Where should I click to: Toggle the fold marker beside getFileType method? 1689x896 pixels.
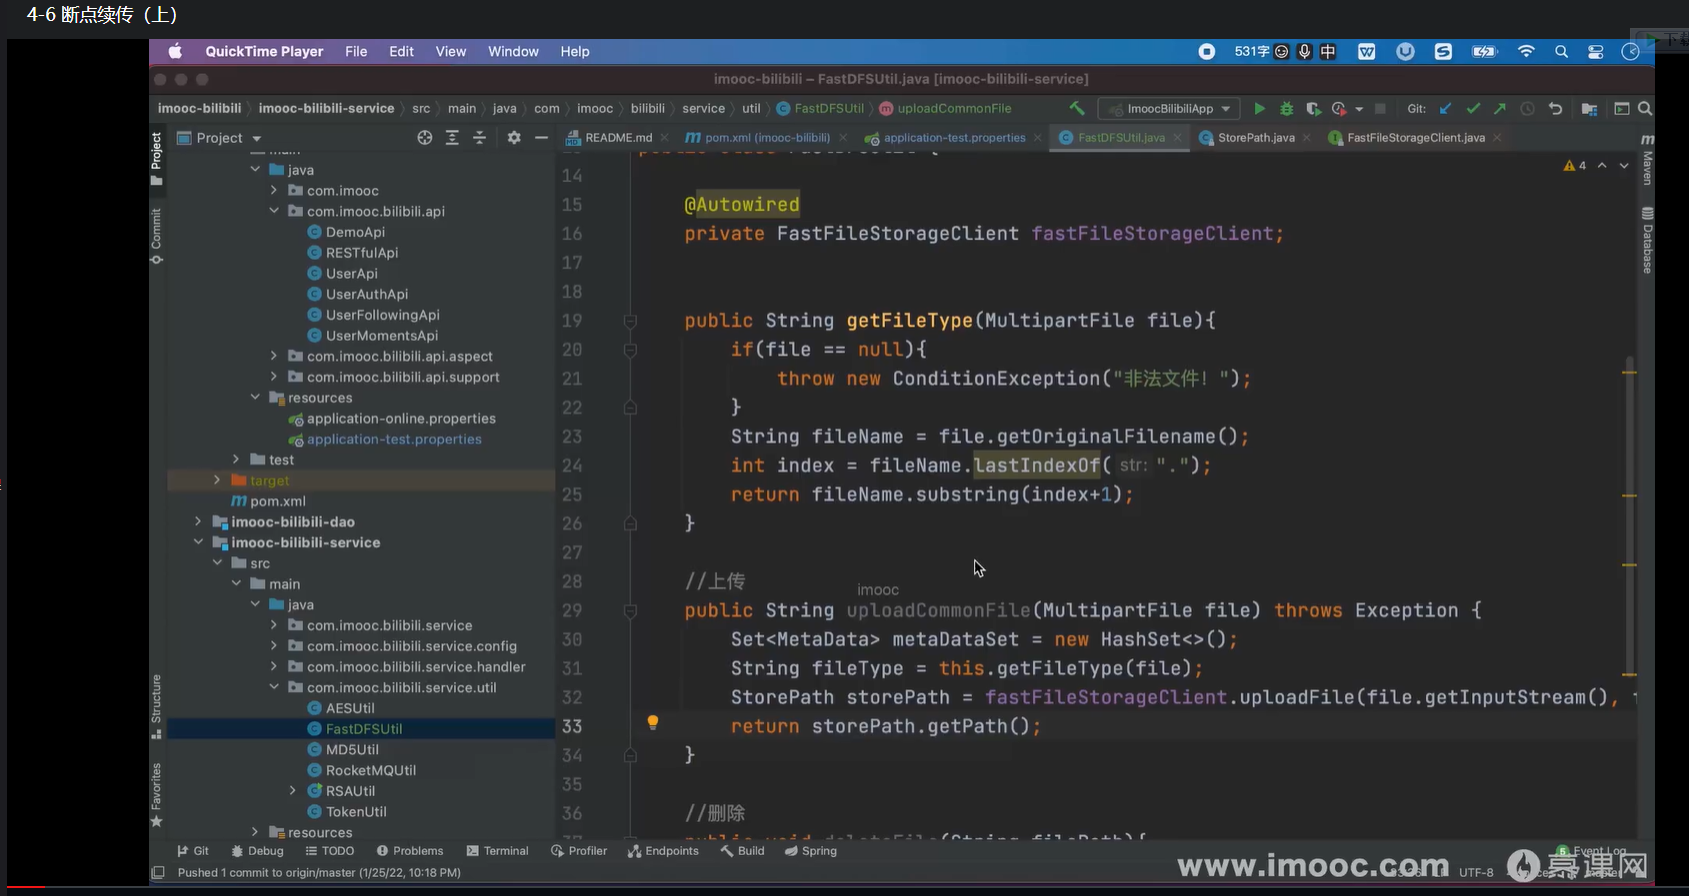pos(630,321)
